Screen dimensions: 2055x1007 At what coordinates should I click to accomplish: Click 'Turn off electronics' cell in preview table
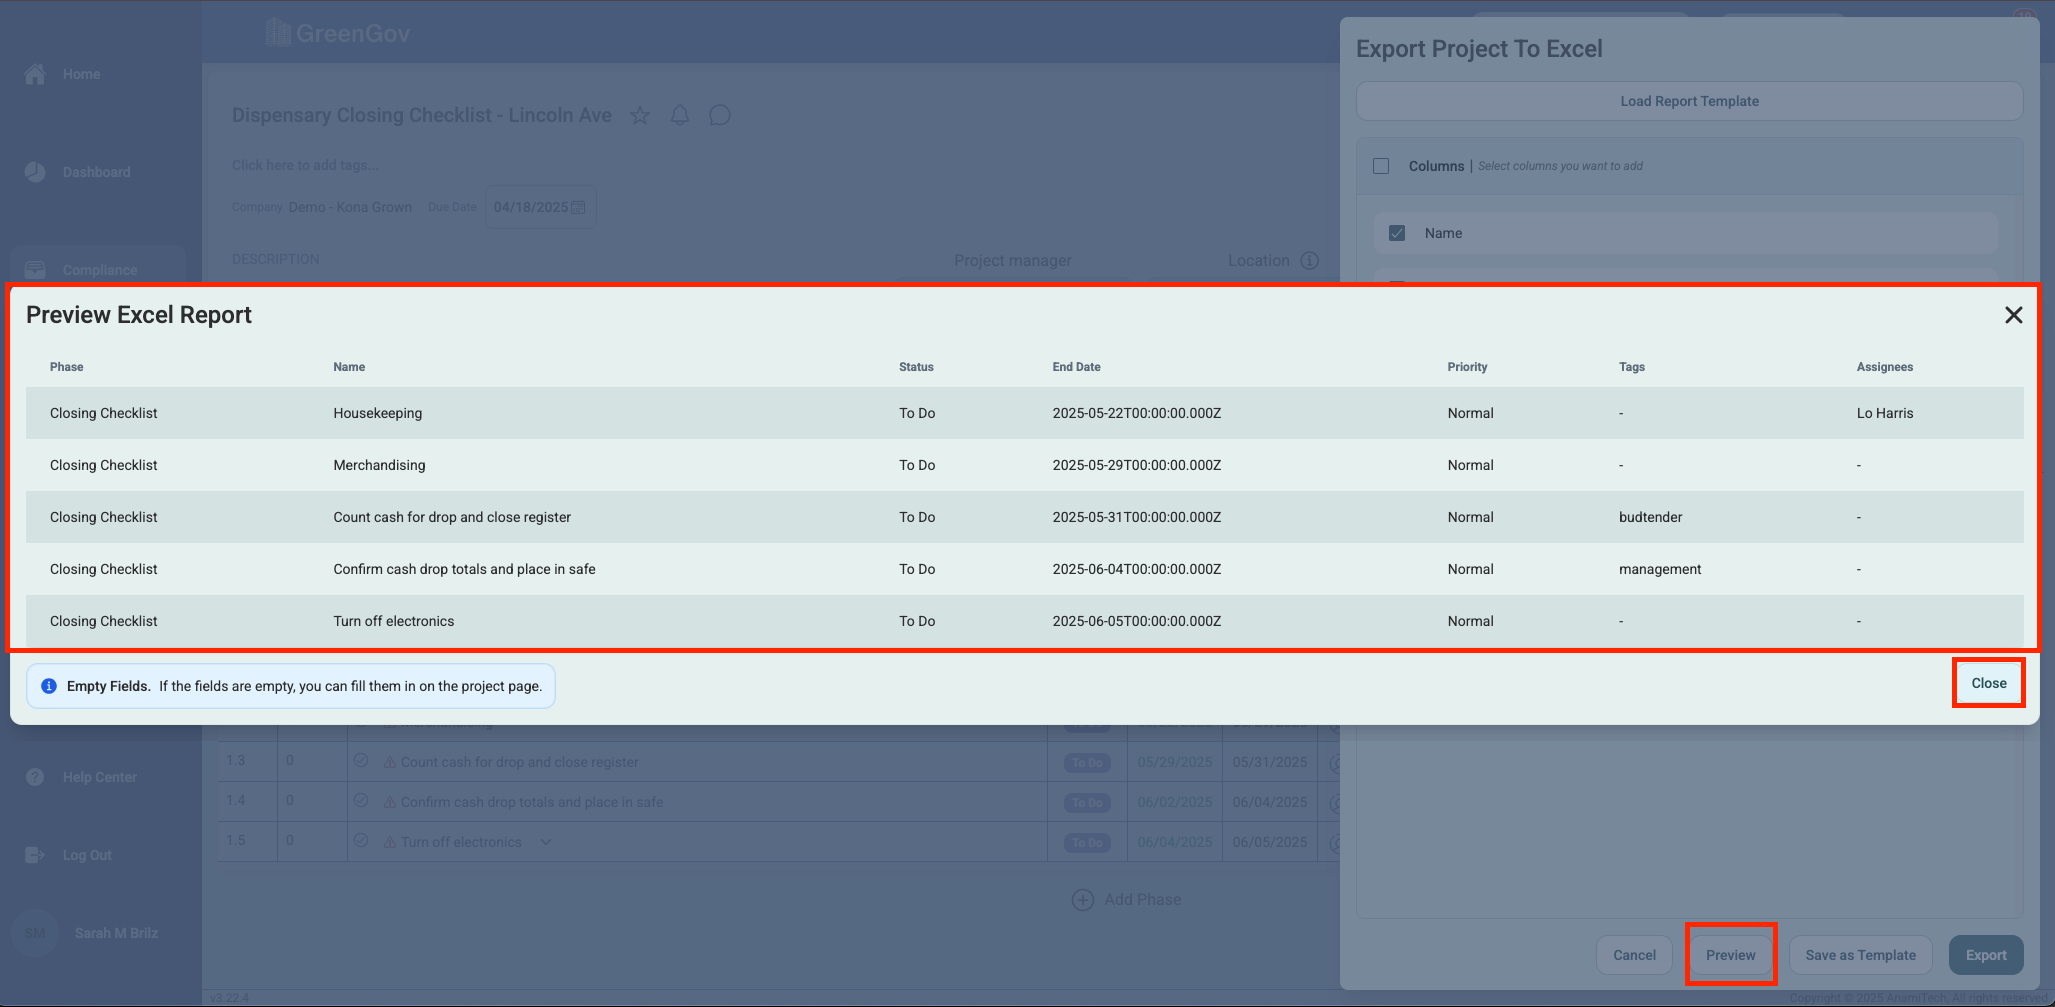(394, 621)
